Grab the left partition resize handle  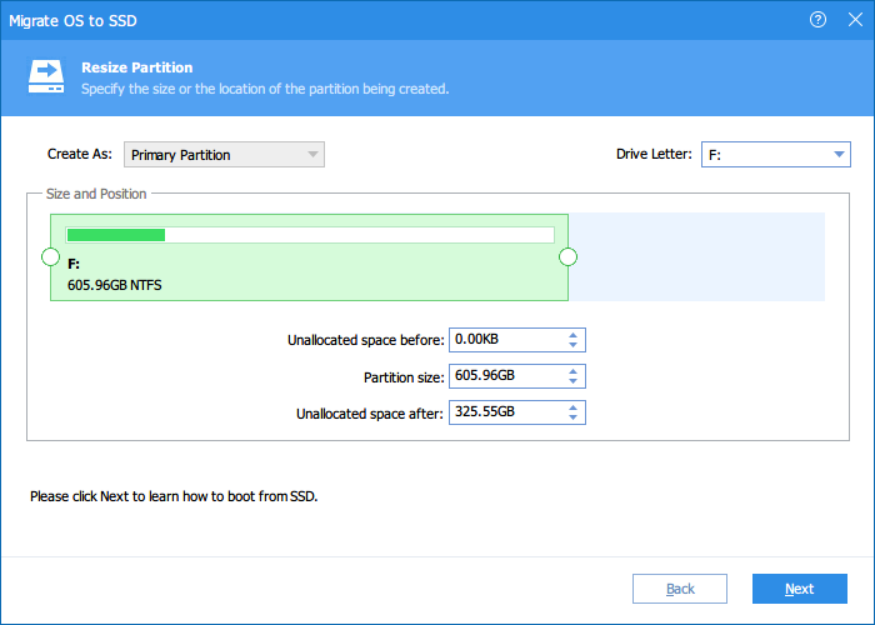pyautogui.click(x=51, y=257)
